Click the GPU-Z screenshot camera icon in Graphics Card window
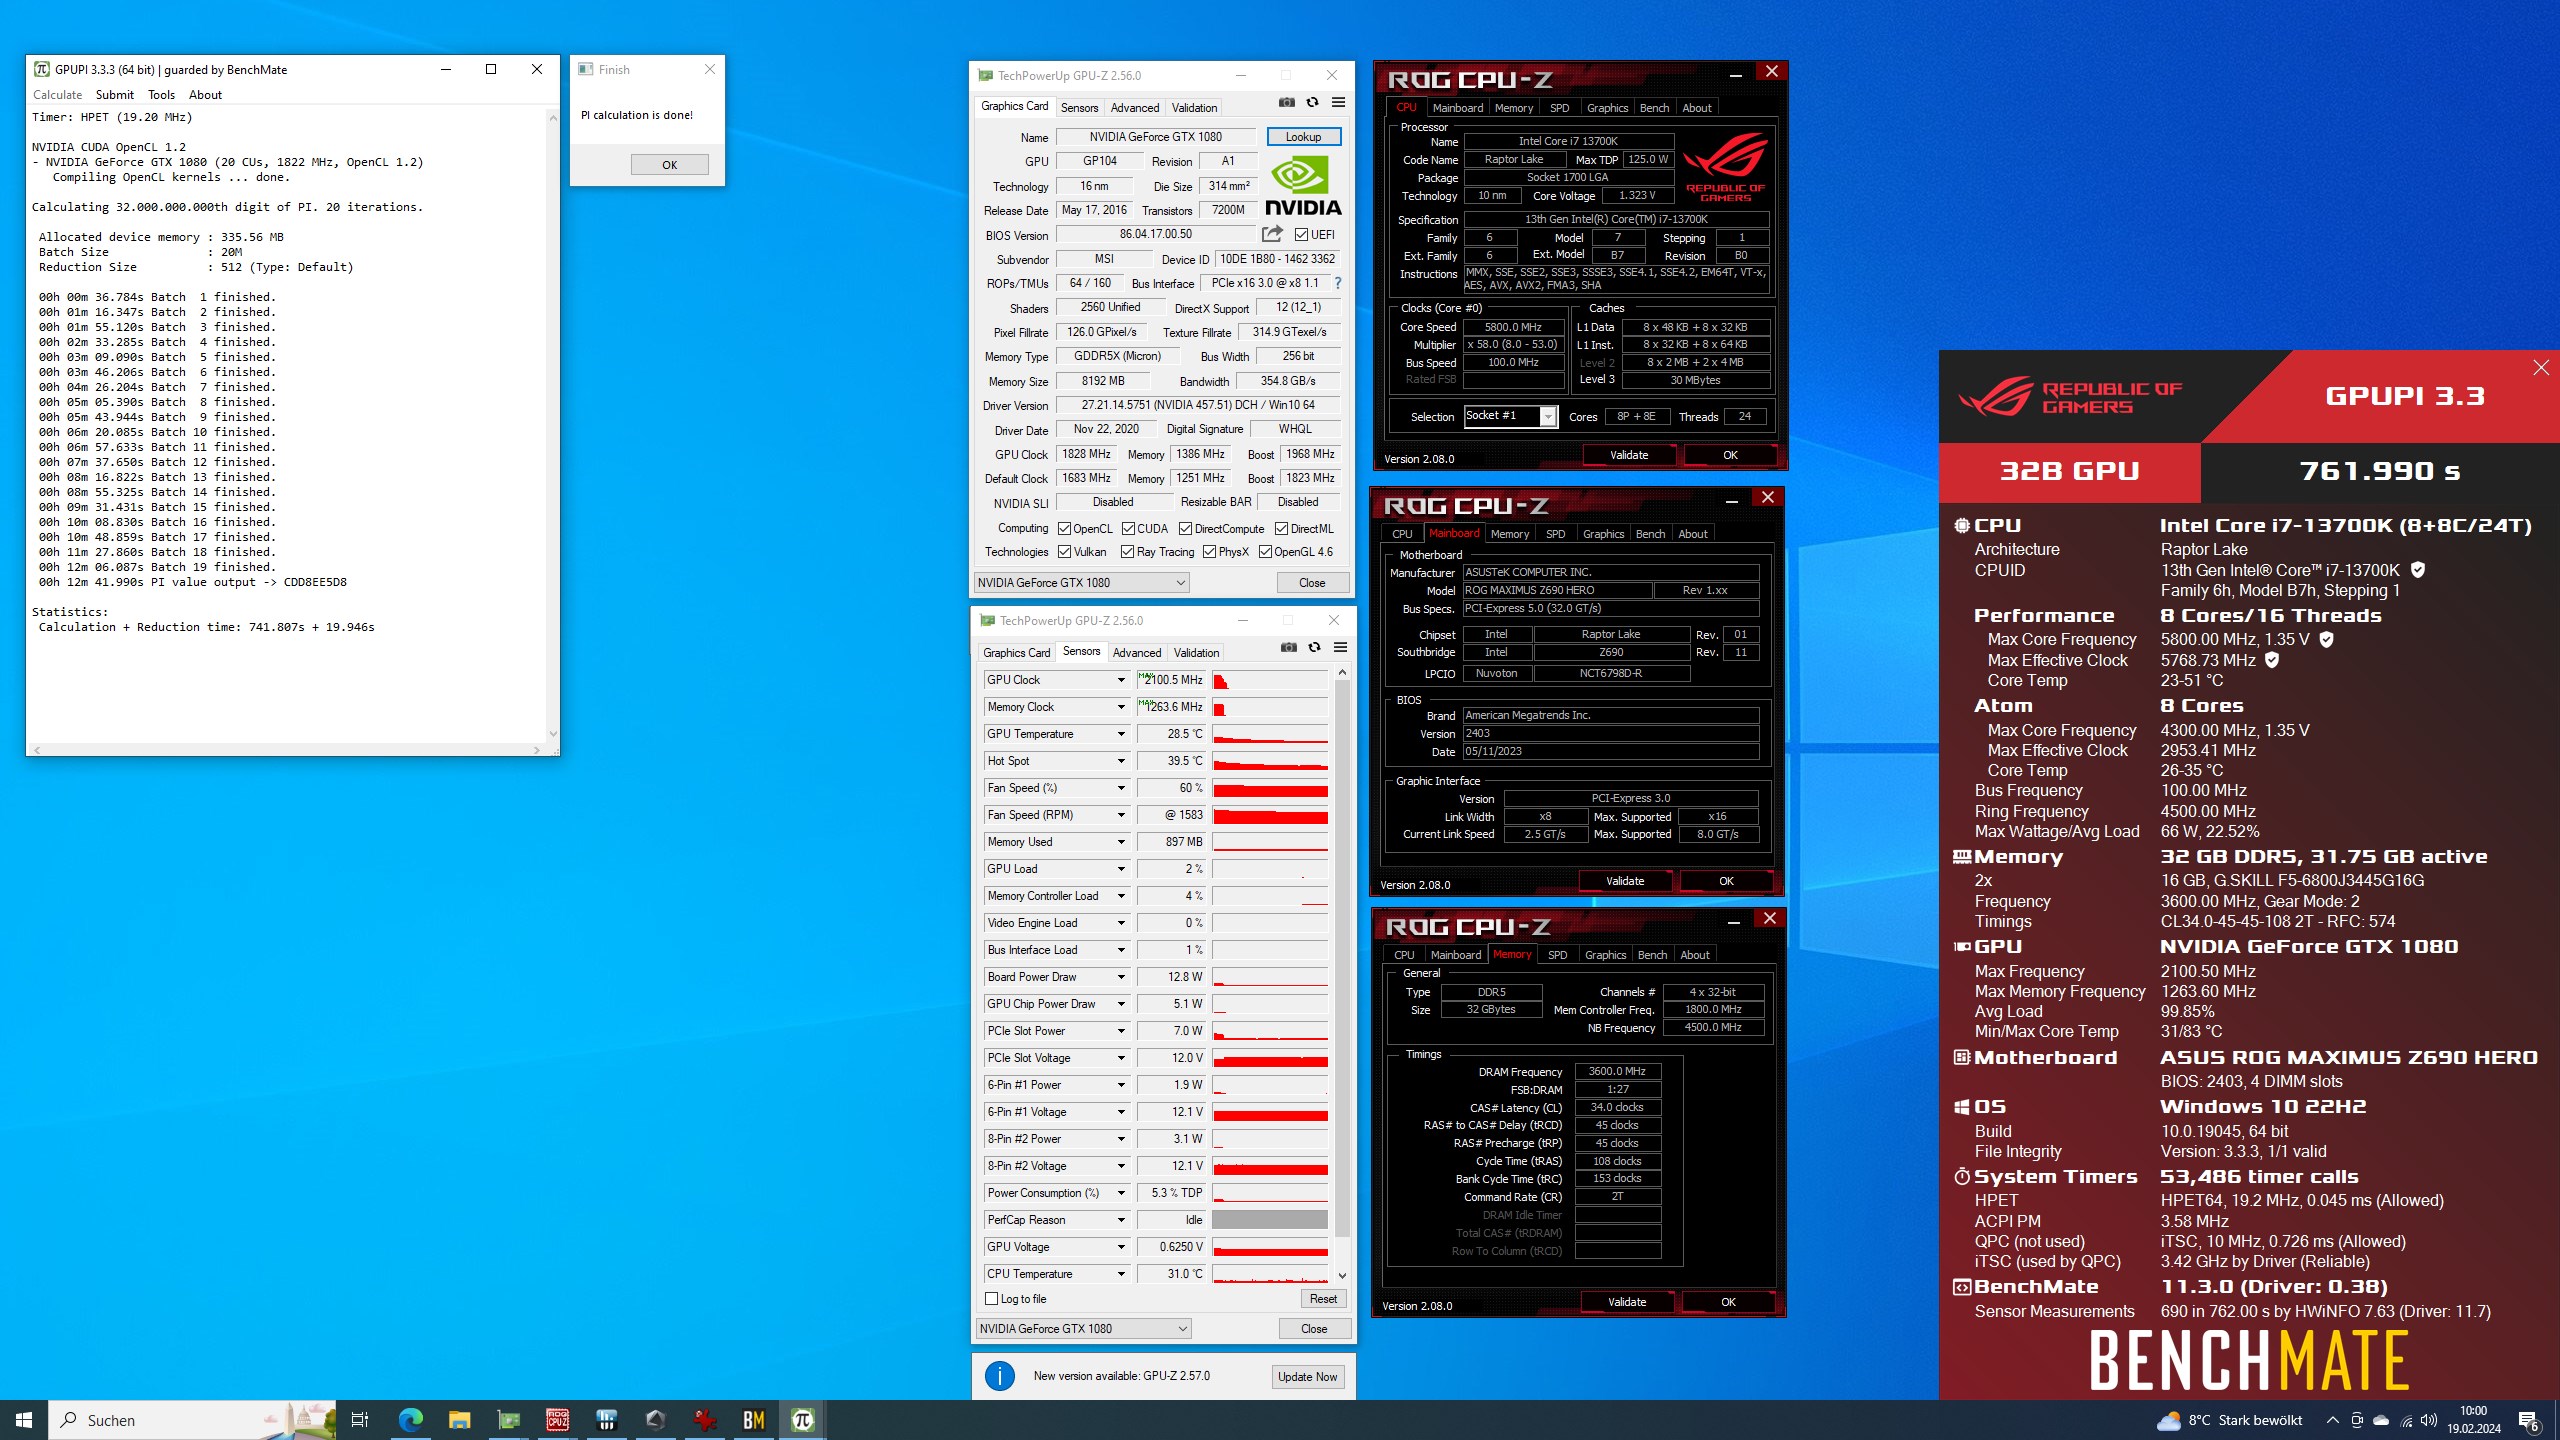The width and height of the screenshot is (2560, 1440). [1287, 103]
